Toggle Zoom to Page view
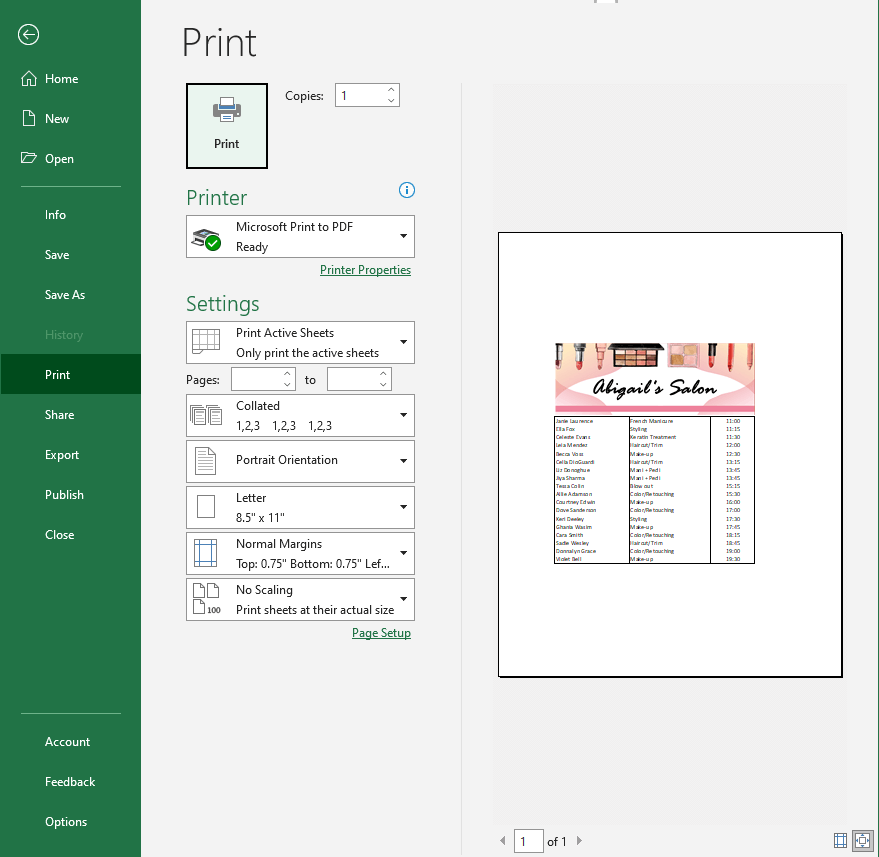The height and width of the screenshot is (857, 879). pos(862,840)
